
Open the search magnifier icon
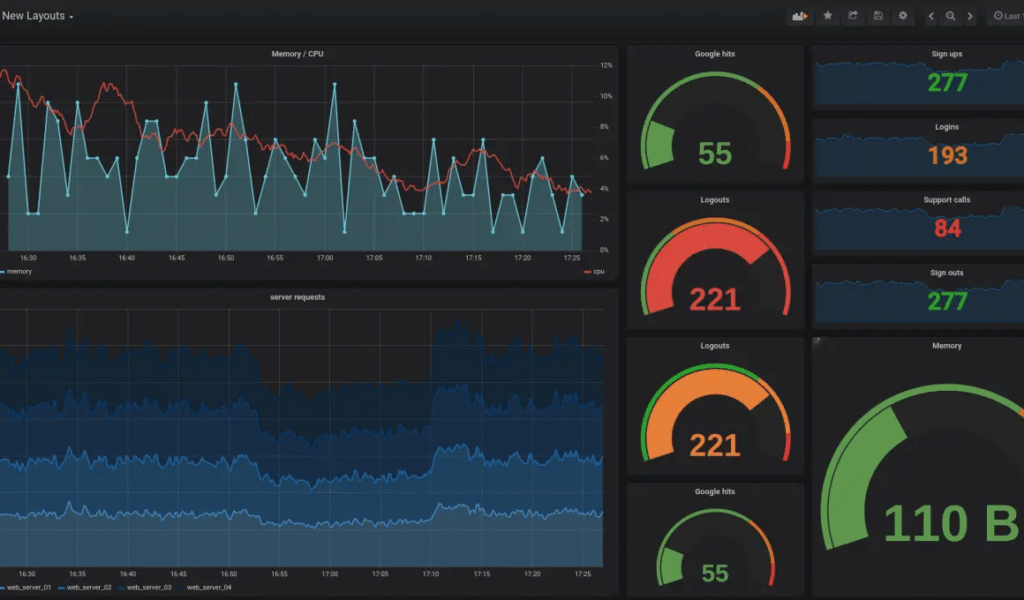click(x=951, y=15)
